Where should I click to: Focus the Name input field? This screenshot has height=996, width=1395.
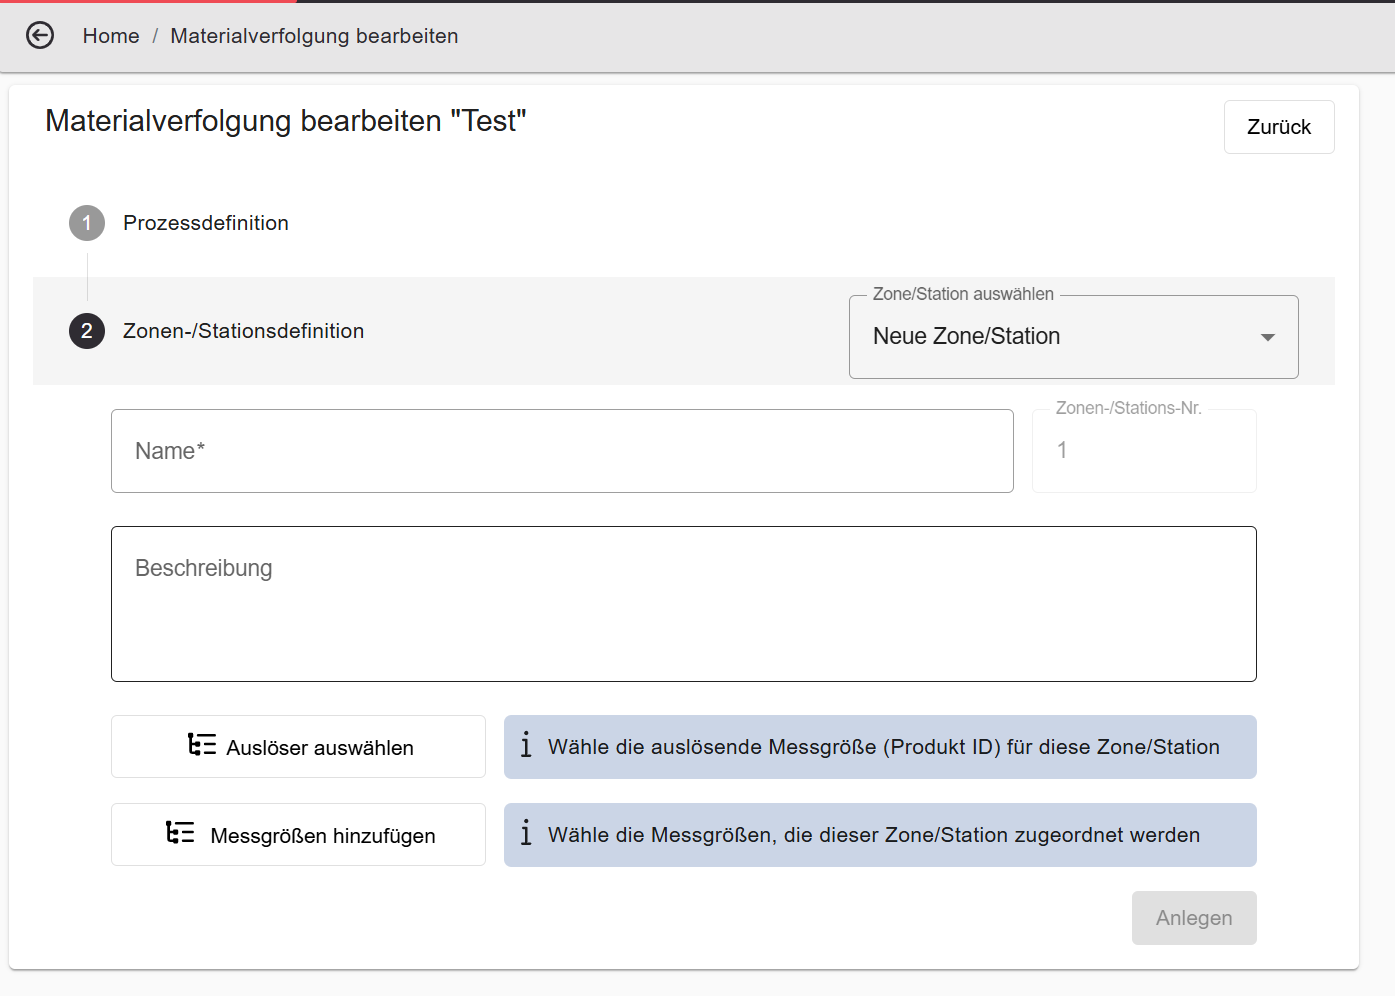click(562, 451)
